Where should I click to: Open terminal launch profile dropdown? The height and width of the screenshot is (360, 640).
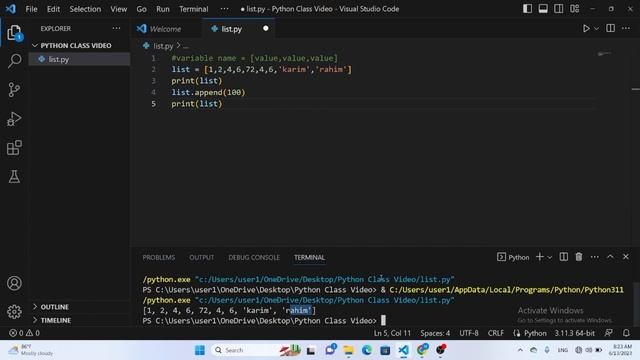click(549, 257)
